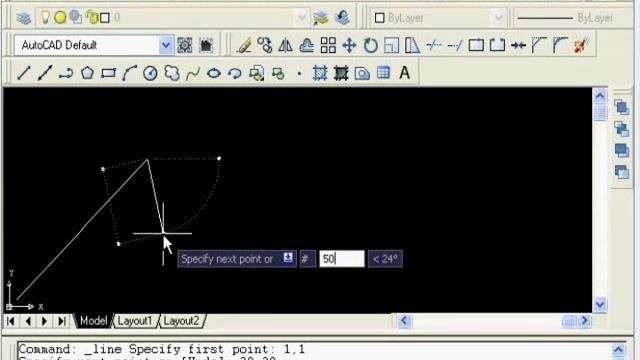Switch to the Model tab
Viewport: 640px width, 360px height.
pyautogui.click(x=93, y=321)
